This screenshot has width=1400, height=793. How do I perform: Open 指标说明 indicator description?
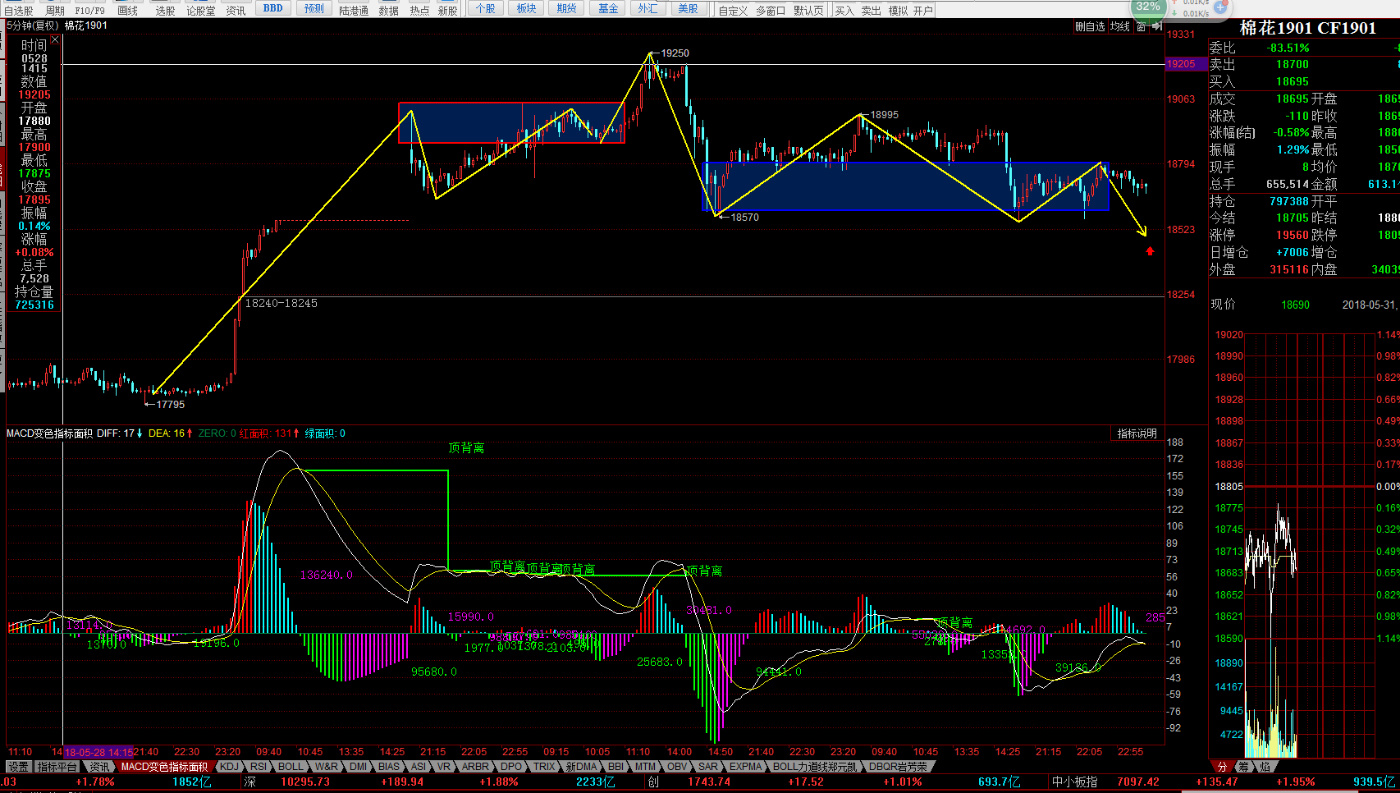(x=1136, y=433)
